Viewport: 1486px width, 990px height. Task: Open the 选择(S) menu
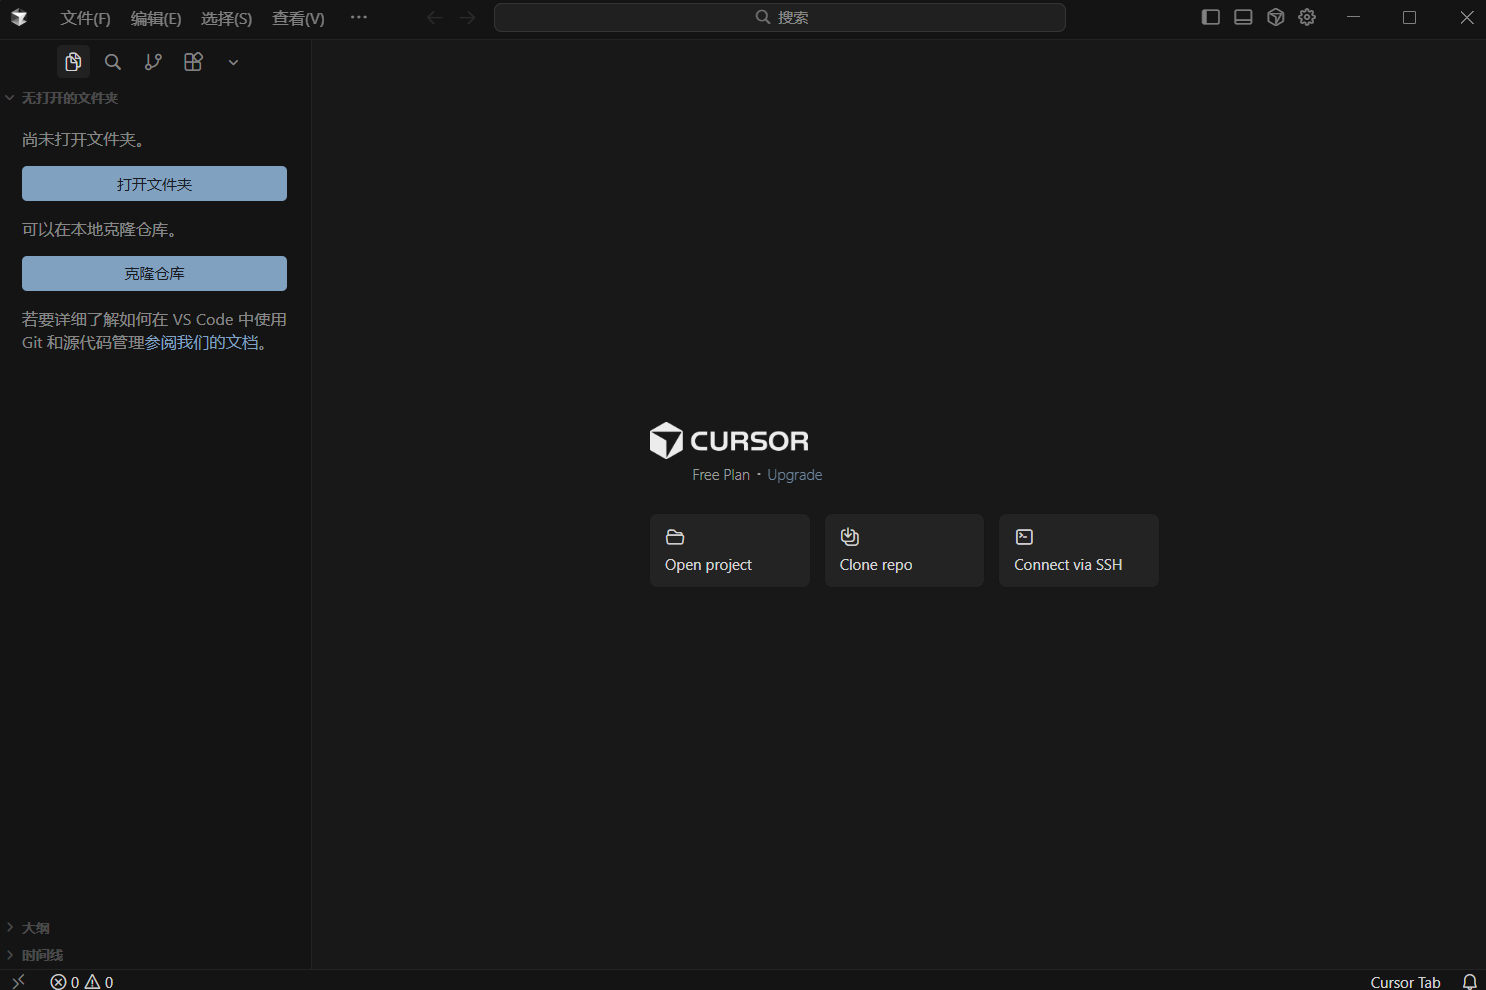(226, 18)
